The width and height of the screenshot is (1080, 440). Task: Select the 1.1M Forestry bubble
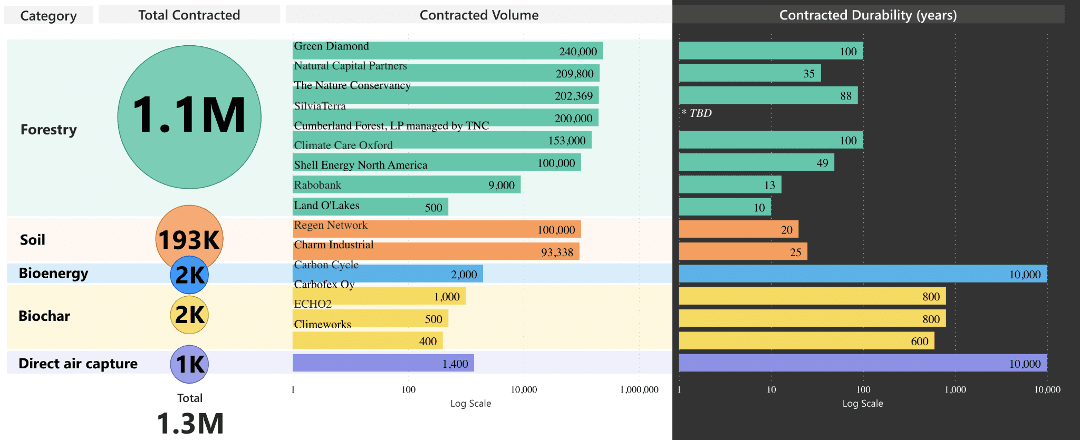(190, 116)
